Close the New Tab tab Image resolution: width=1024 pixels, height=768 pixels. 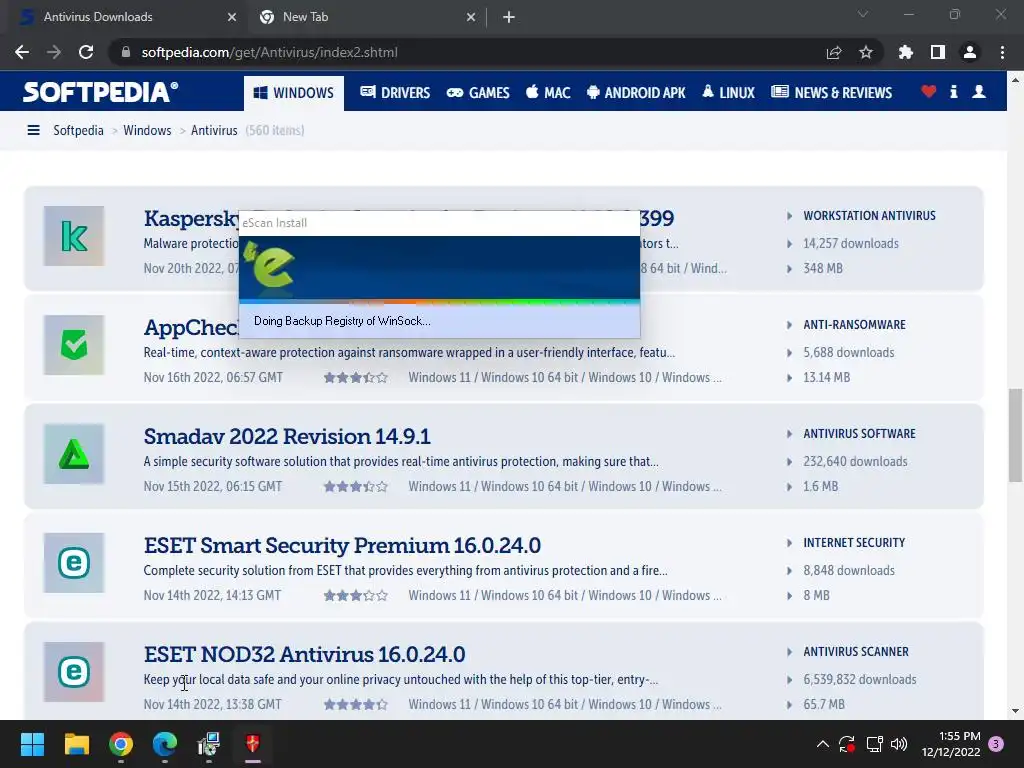tap(471, 17)
